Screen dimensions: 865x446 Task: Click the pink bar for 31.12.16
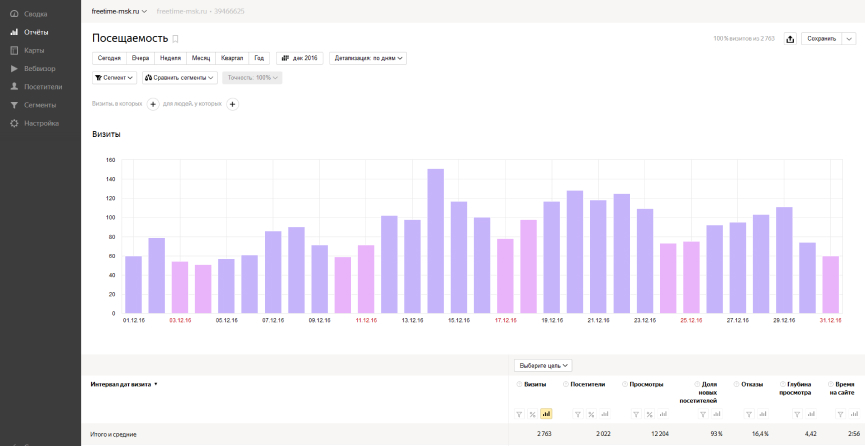pyautogui.click(x=830, y=285)
